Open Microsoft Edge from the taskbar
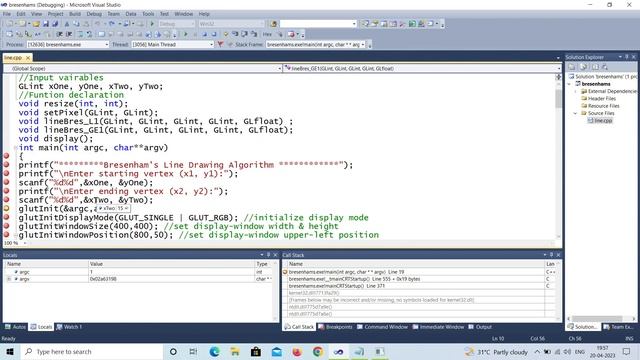 (x=214, y=351)
